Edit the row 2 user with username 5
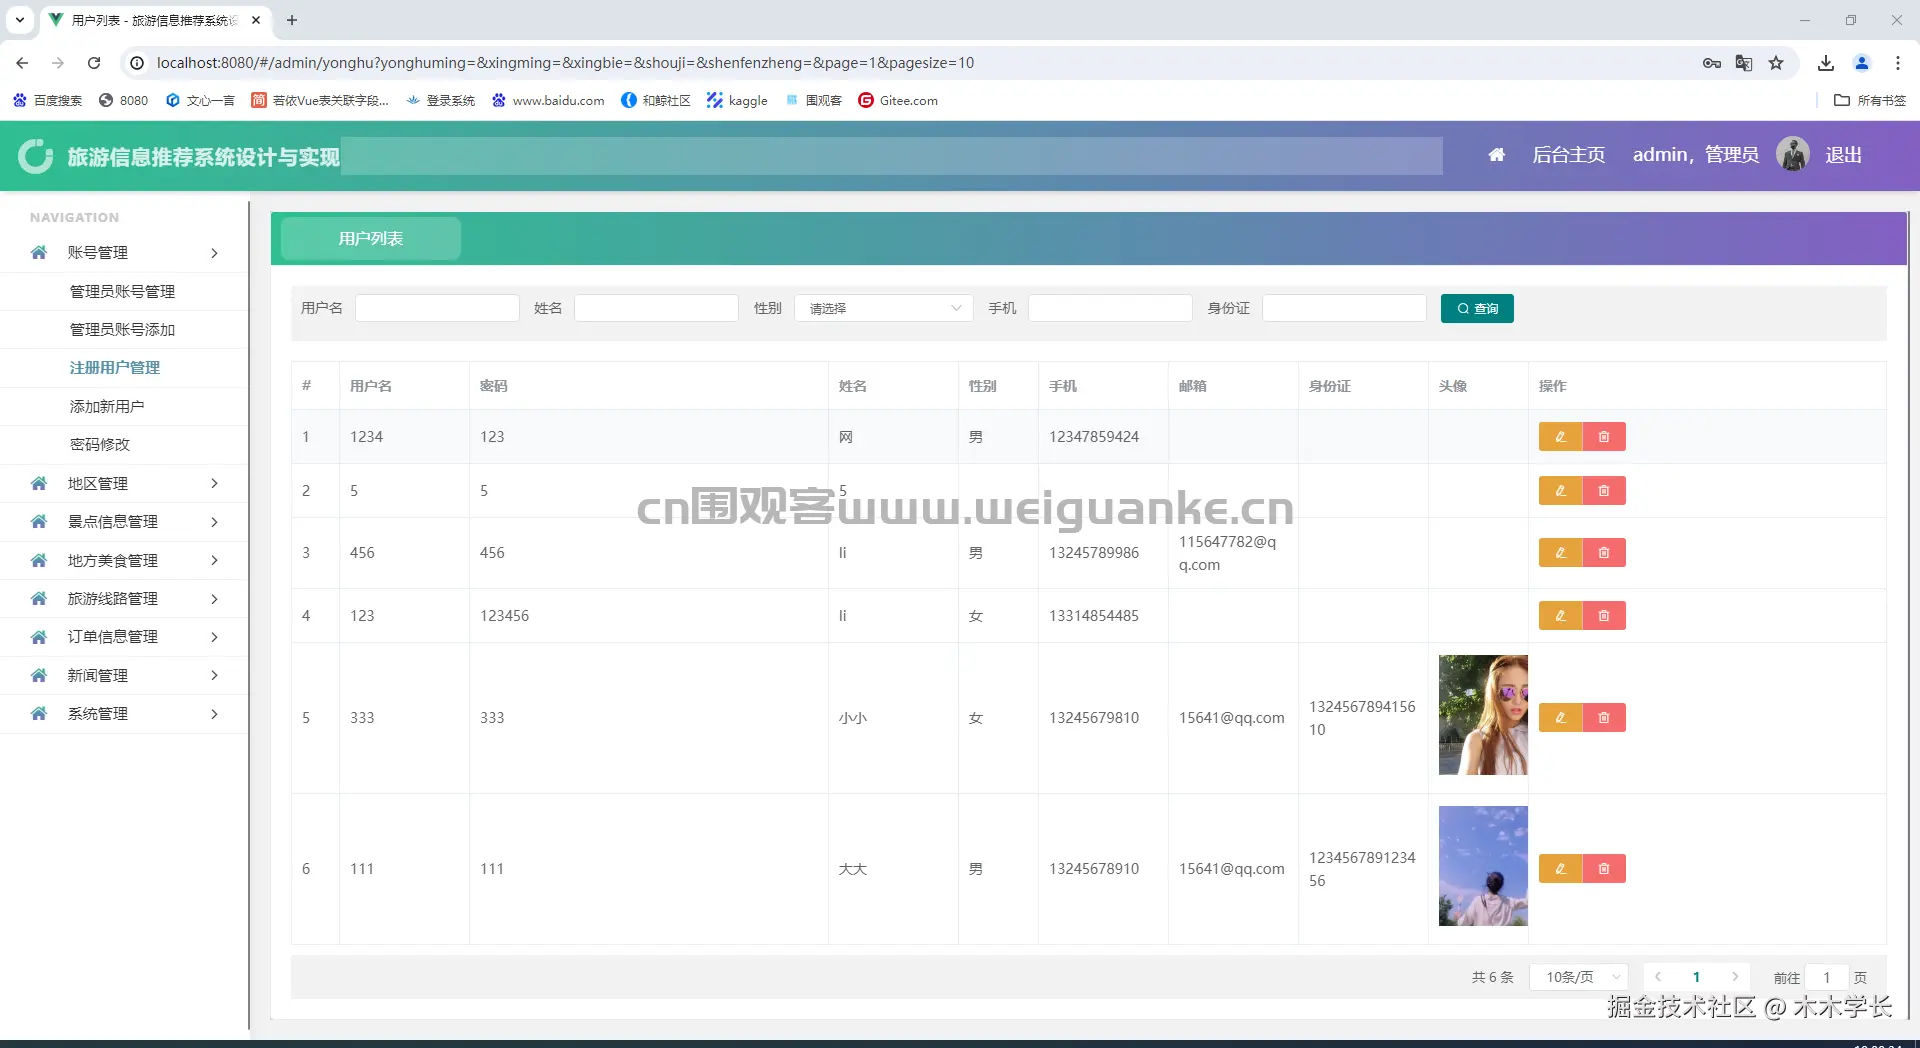The width and height of the screenshot is (1920, 1048). click(x=1560, y=491)
